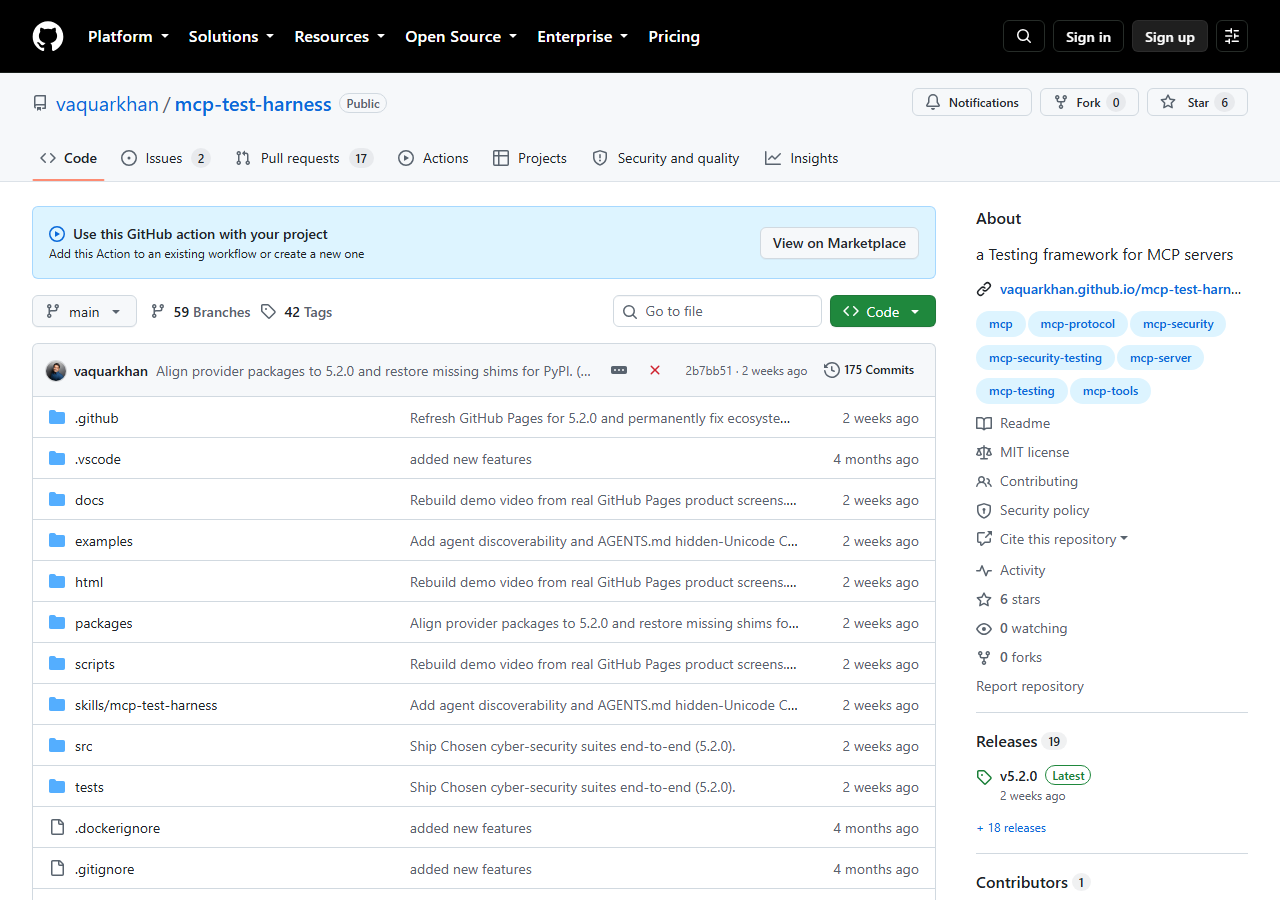Expand the Platform menu
The image size is (1280, 900).
[x=129, y=37]
